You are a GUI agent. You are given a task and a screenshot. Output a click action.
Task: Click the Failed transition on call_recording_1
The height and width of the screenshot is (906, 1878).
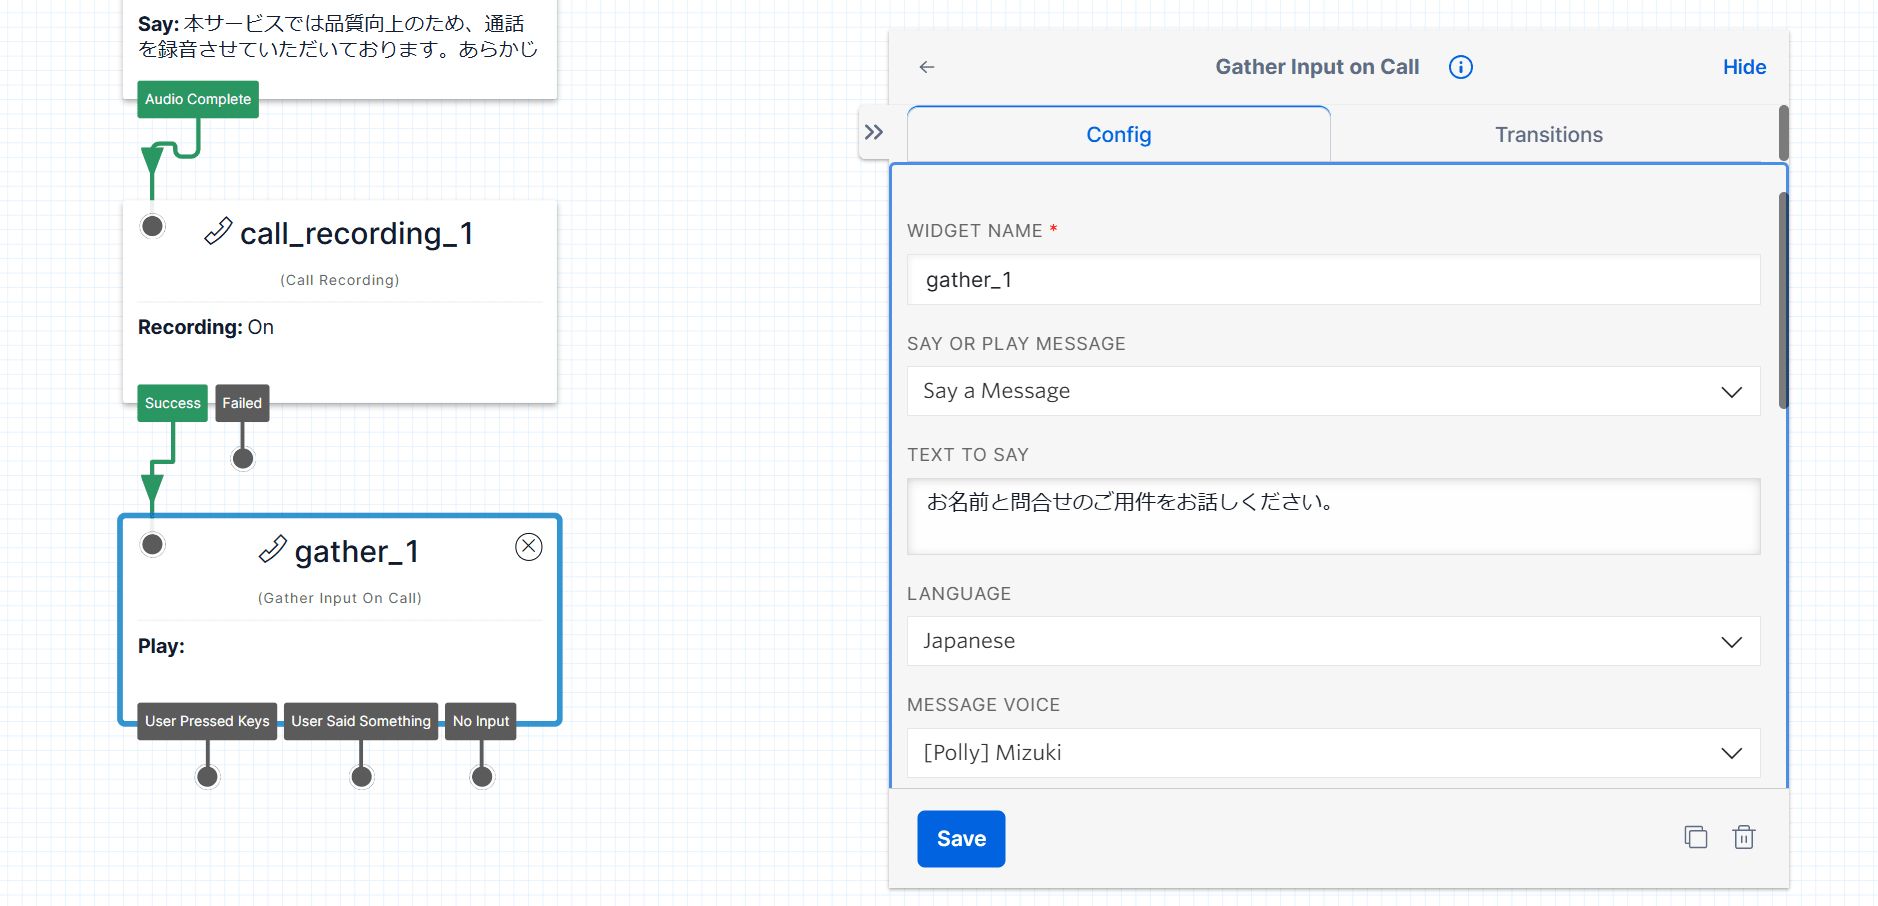242,403
